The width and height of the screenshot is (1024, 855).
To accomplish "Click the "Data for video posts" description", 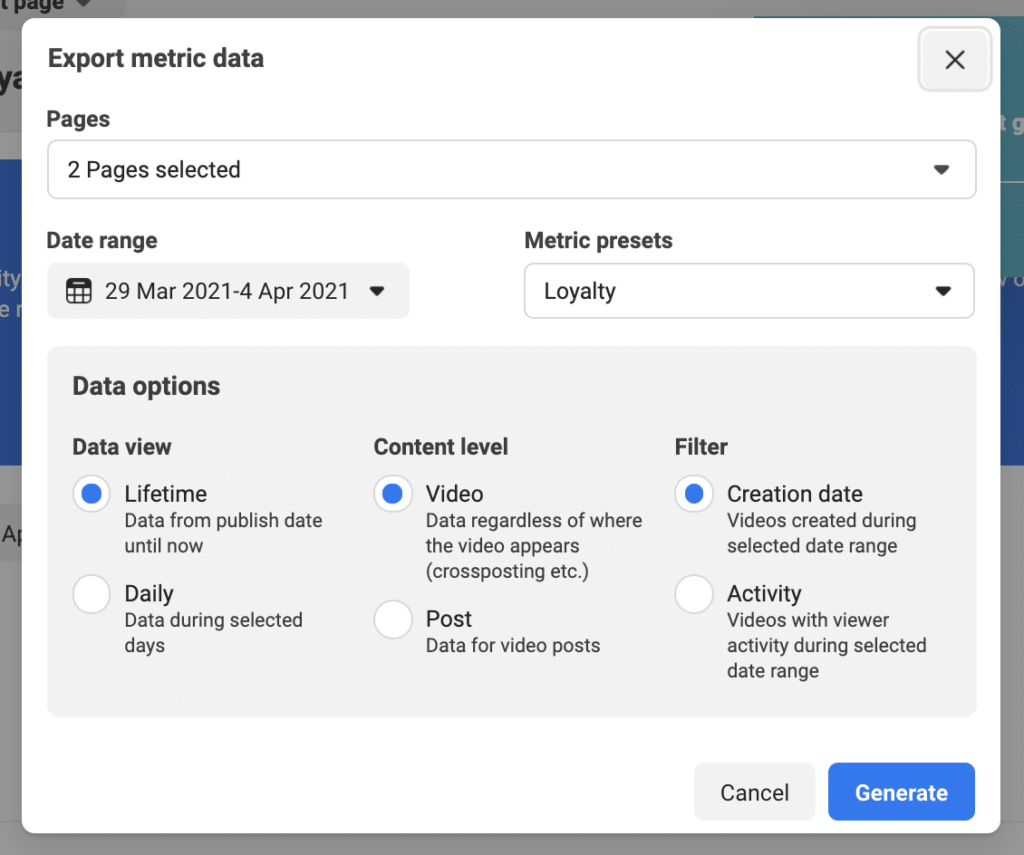I will [x=513, y=645].
